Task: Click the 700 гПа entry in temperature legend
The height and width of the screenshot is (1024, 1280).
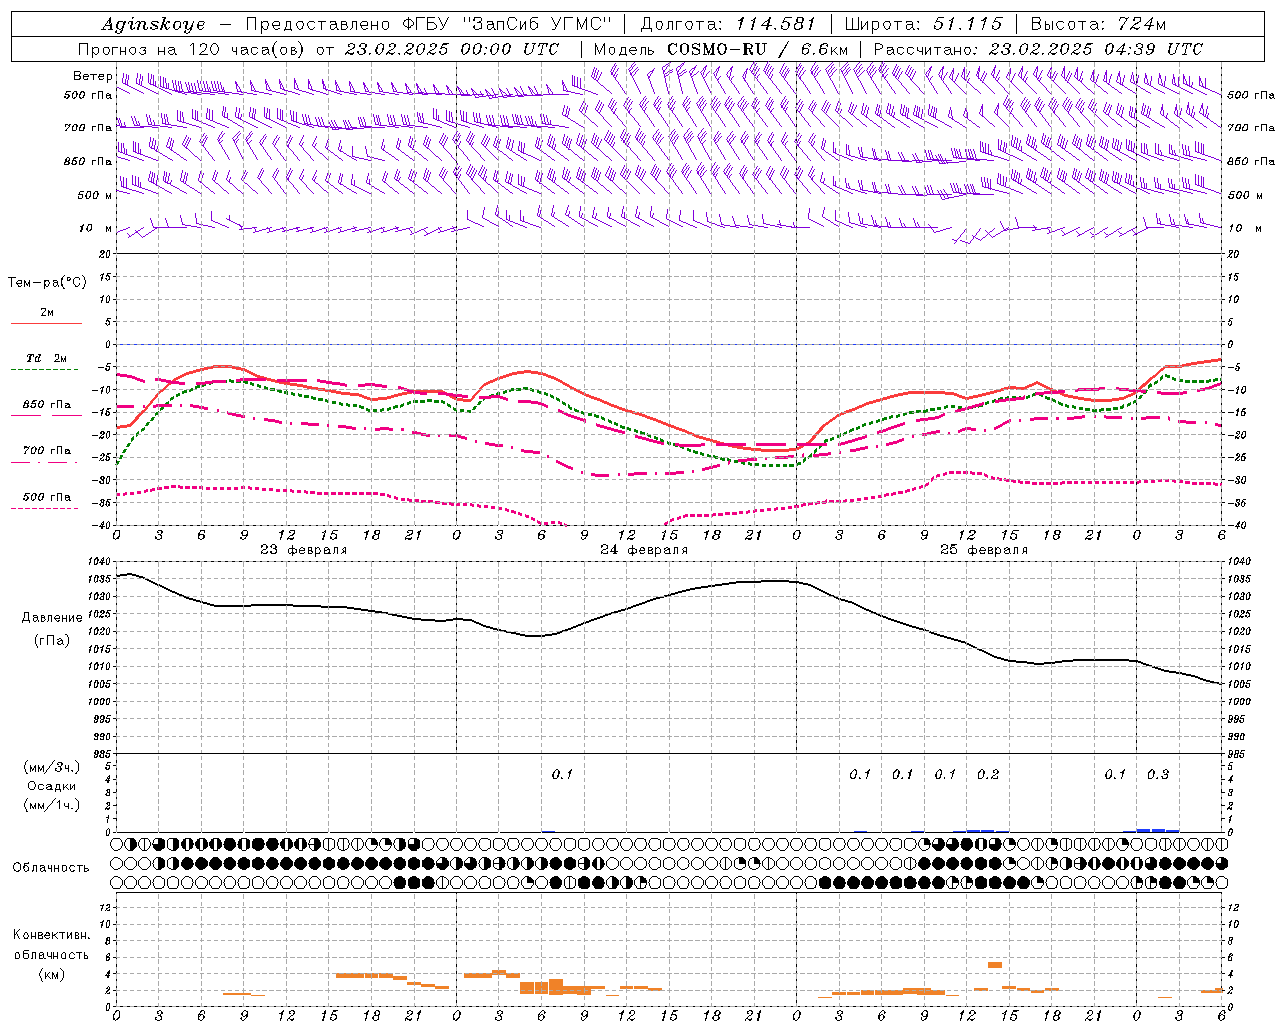Action: [x=47, y=450]
